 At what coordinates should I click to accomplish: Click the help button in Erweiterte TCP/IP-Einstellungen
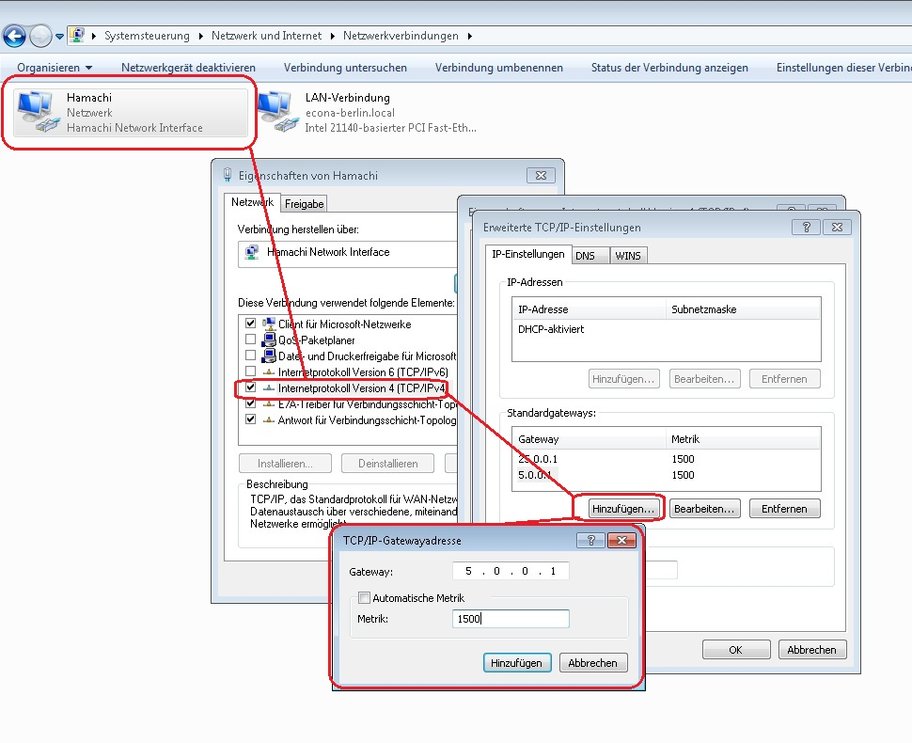(x=806, y=227)
